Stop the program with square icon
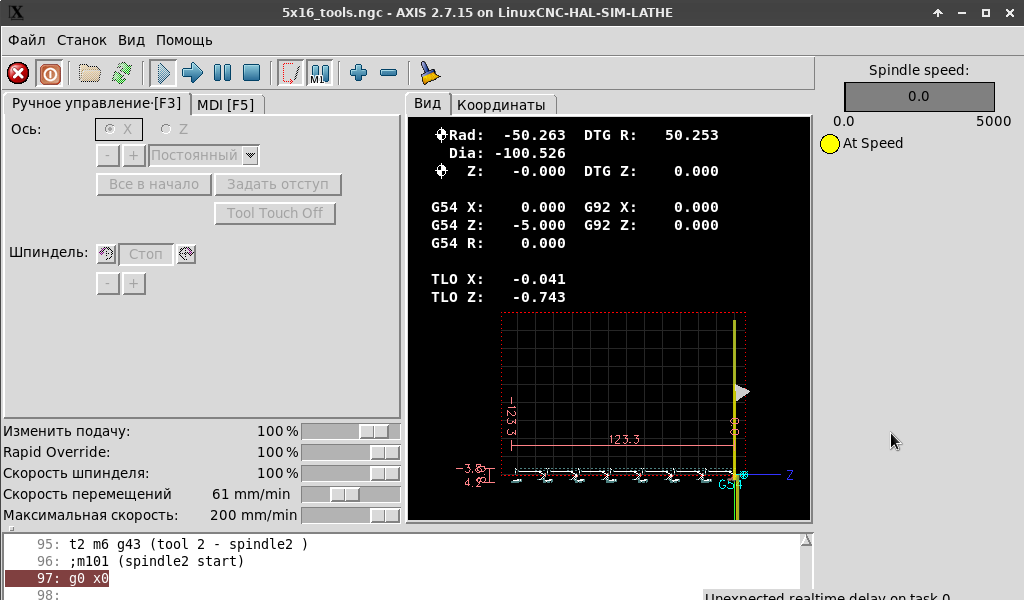 pos(251,73)
